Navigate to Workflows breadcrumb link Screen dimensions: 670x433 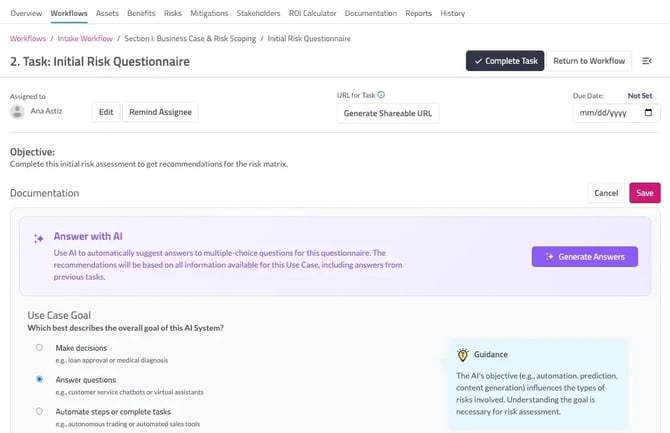click(x=28, y=38)
